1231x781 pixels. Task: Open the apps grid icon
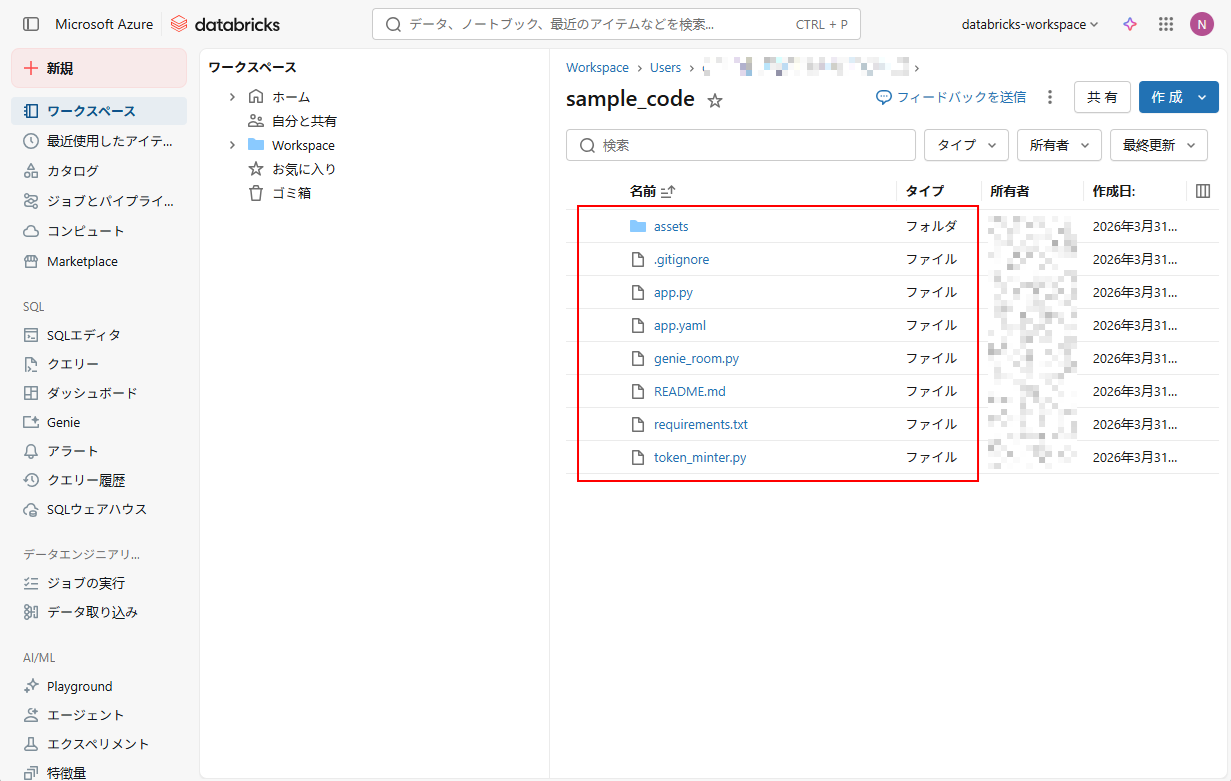click(1165, 24)
